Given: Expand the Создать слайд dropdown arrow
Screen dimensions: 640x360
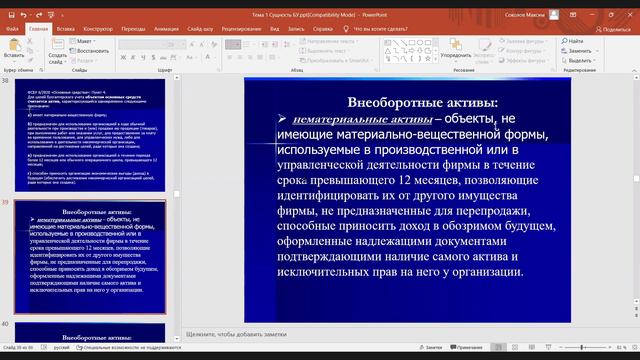Looking at the screenshot, I should coord(65,62).
